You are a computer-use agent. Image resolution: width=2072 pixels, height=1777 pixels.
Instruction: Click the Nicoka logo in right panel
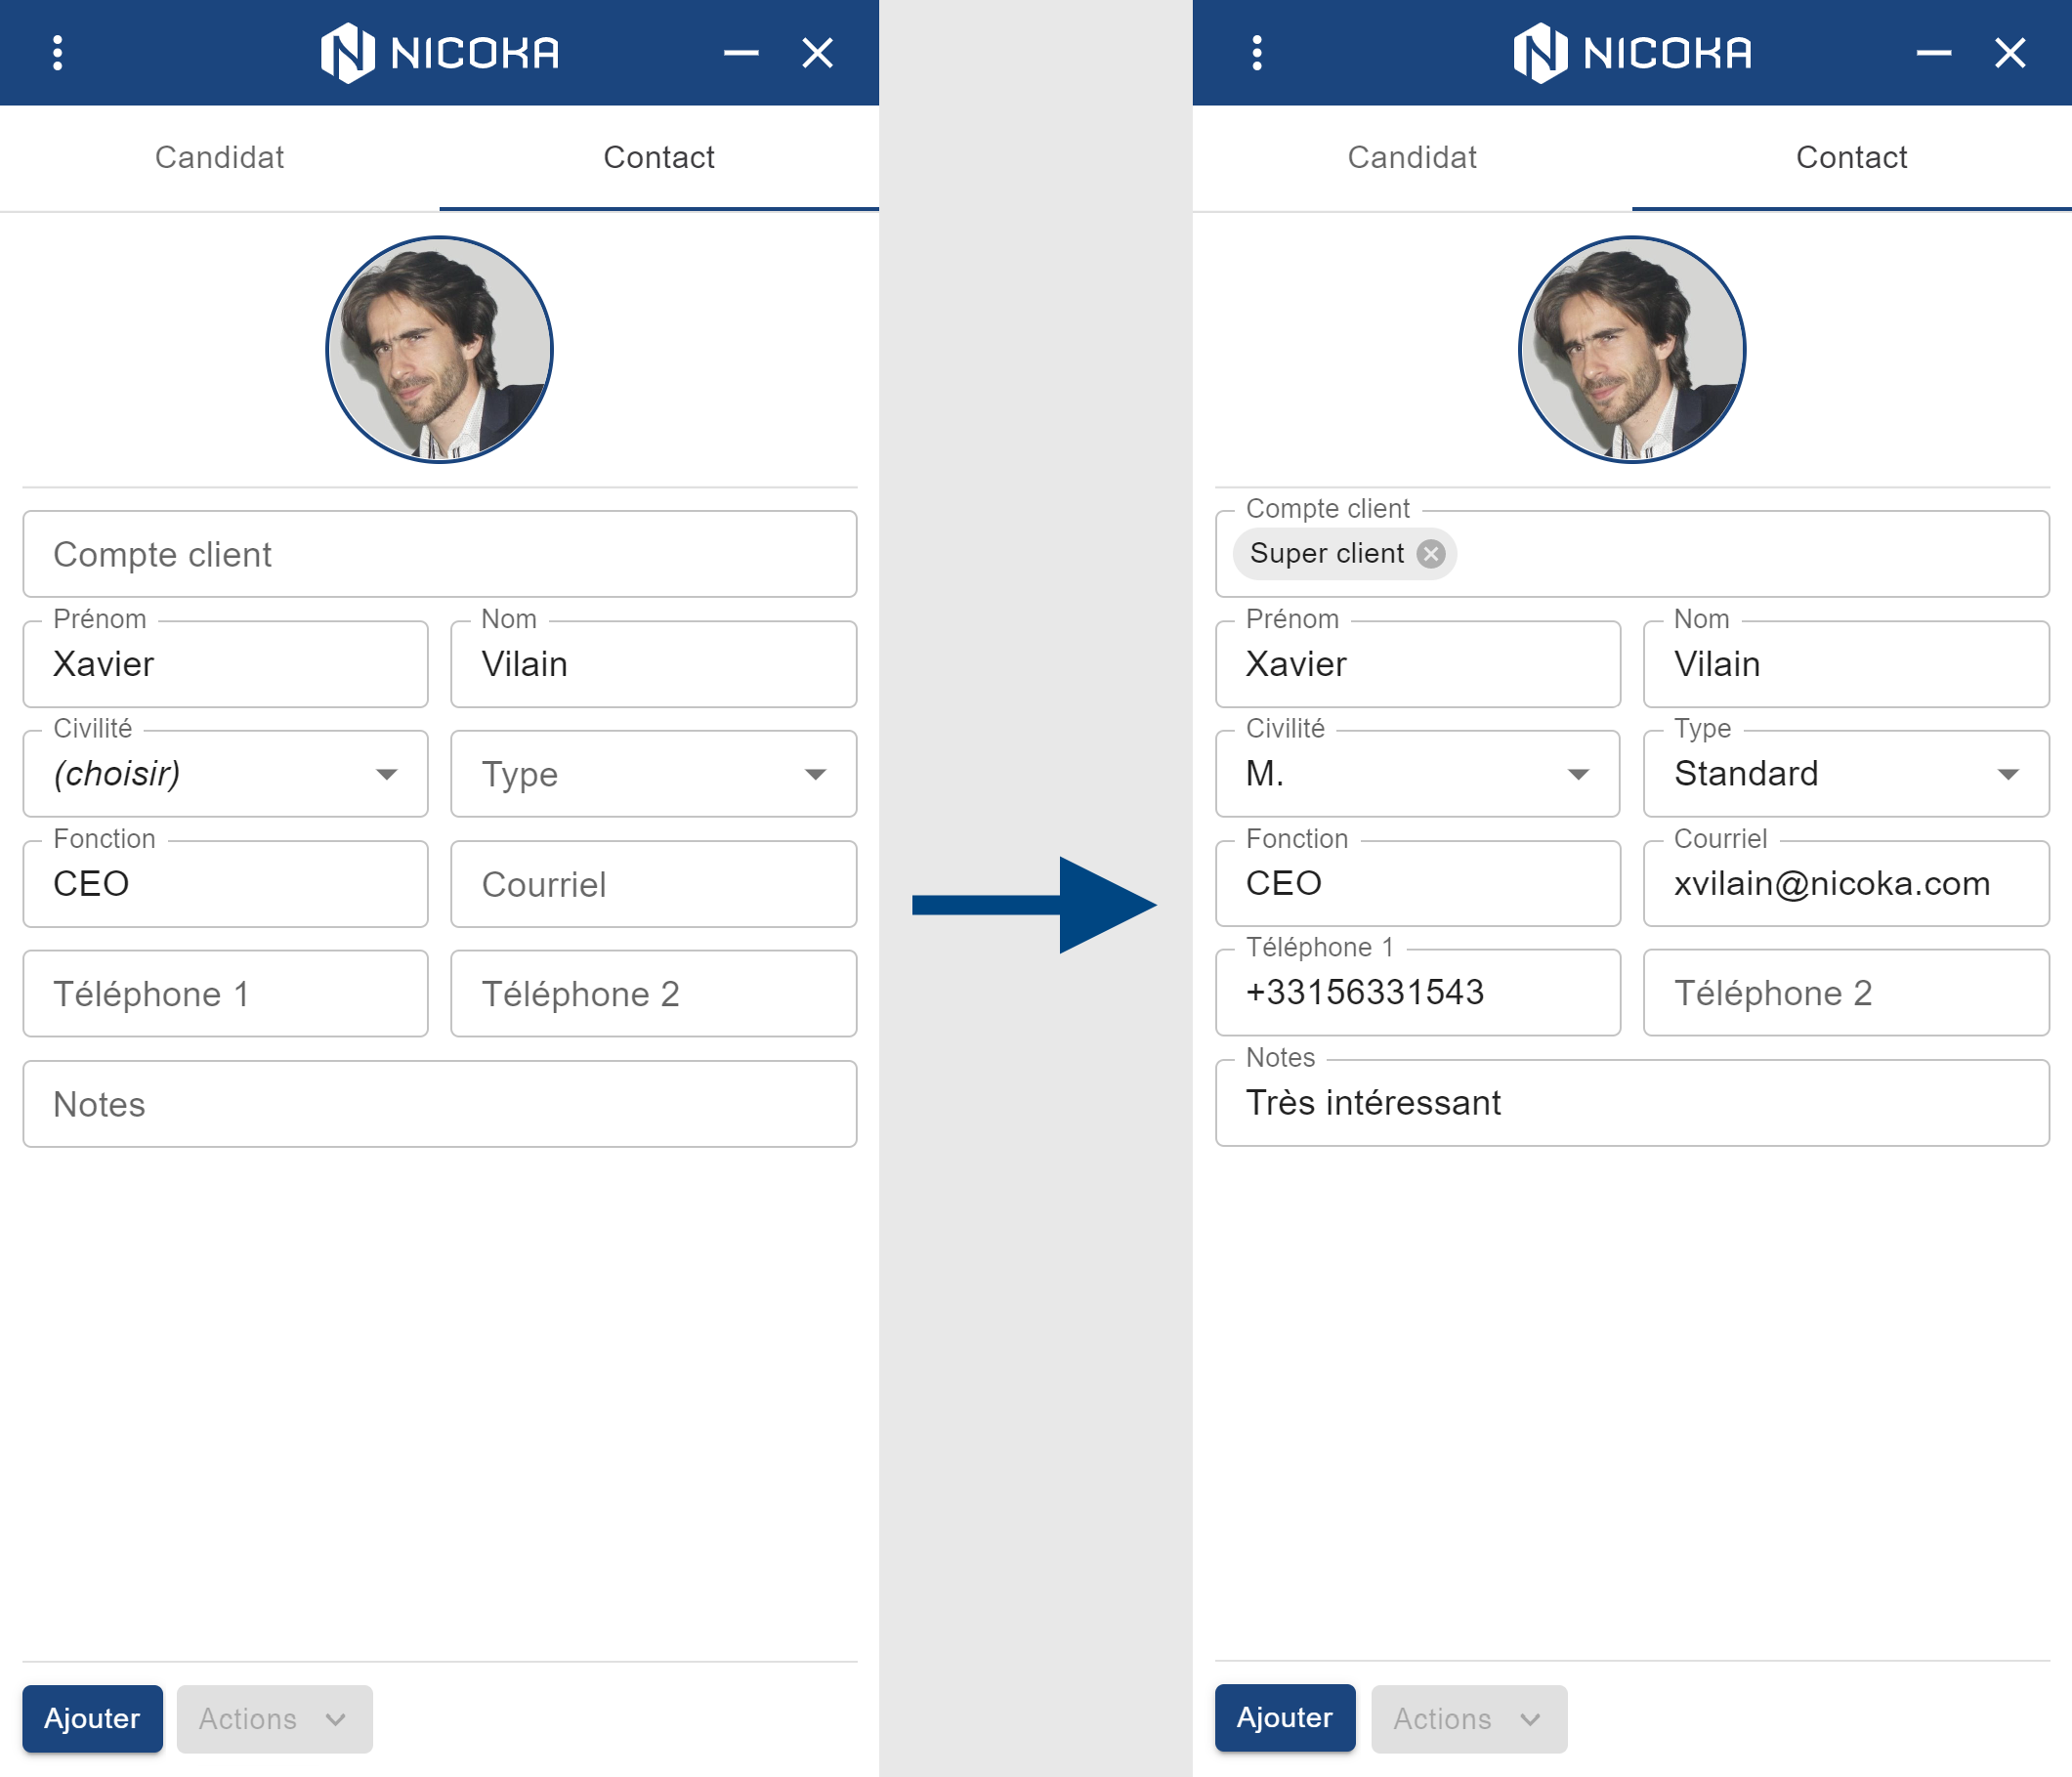(1632, 53)
